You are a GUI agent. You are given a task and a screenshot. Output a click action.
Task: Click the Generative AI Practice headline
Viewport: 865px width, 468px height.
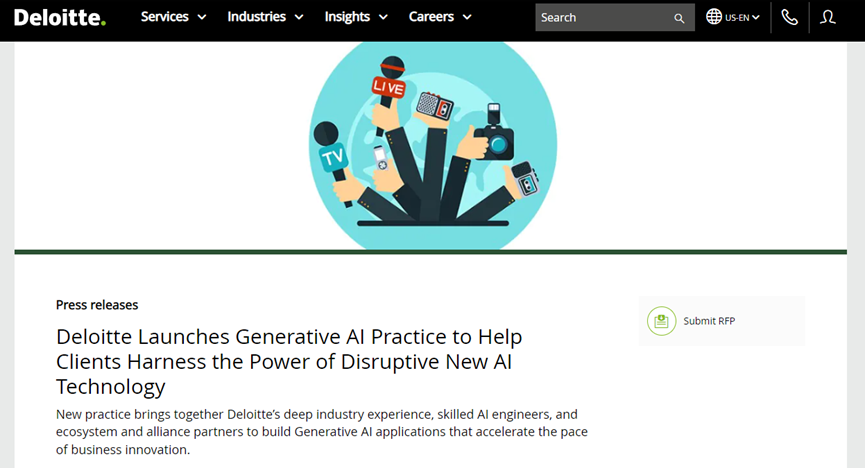coord(289,361)
